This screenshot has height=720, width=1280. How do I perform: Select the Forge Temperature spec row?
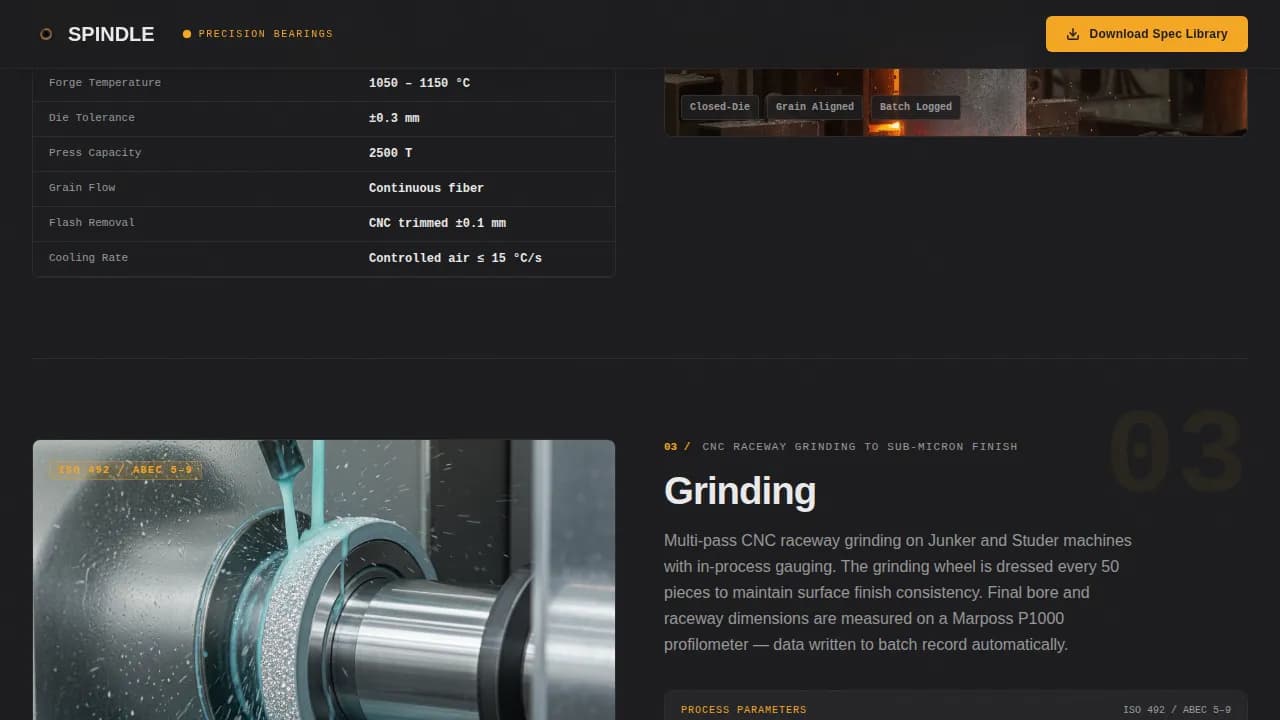(324, 83)
